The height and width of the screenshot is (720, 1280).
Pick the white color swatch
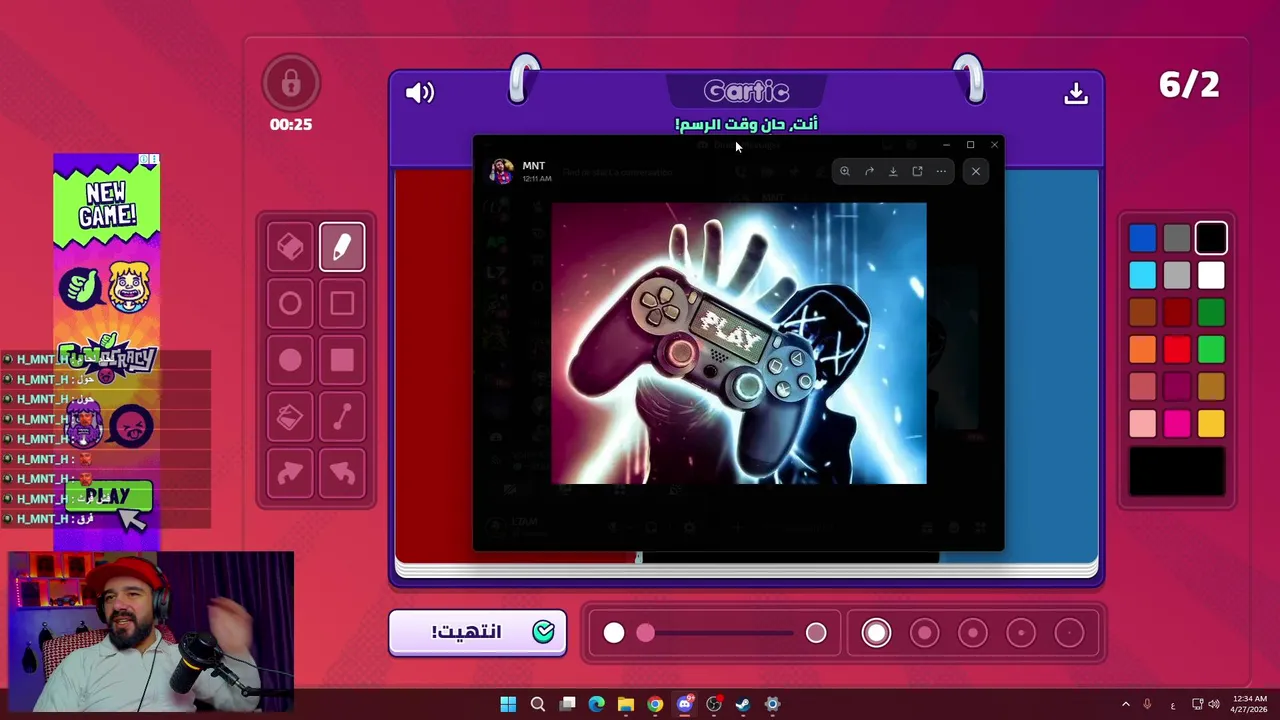click(x=1211, y=275)
